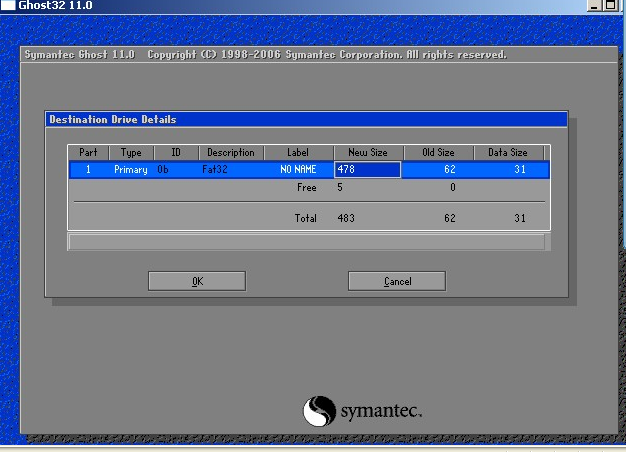The width and height of the screenshot is (626, 452).
Task: Click the Data Size column header
Action: click(x=508, y=153)
